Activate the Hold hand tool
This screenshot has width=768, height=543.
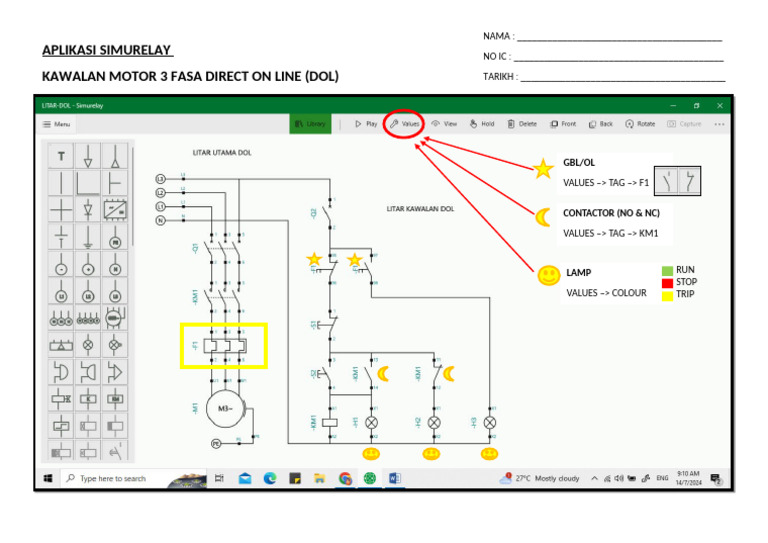tap(482, 124)
